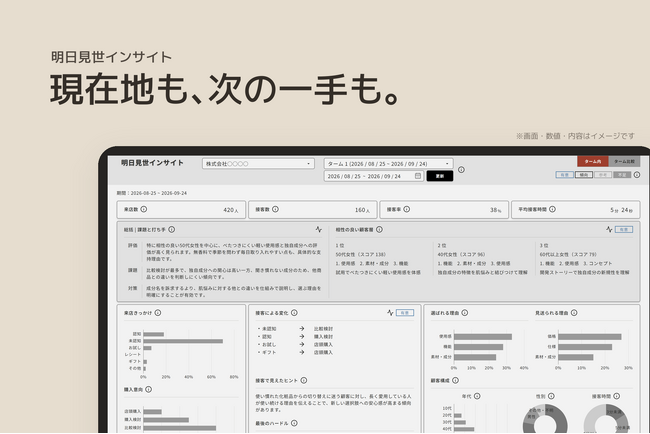Click 明日見世インサイト title in dashboard header

click(x=152, y=163)
